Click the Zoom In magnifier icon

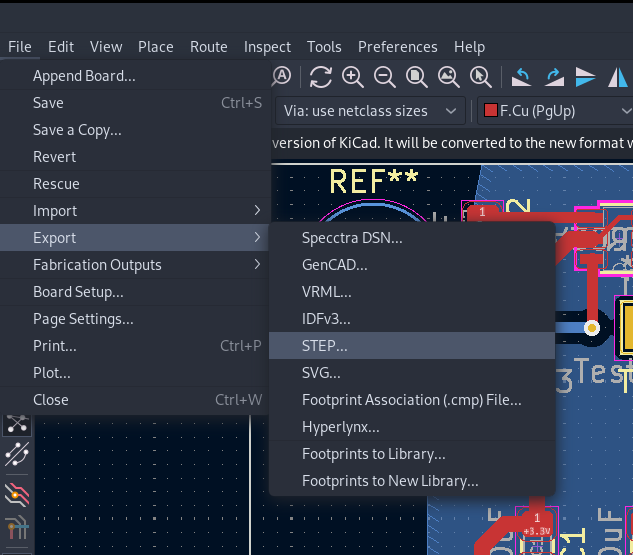(x=352, y=76)
